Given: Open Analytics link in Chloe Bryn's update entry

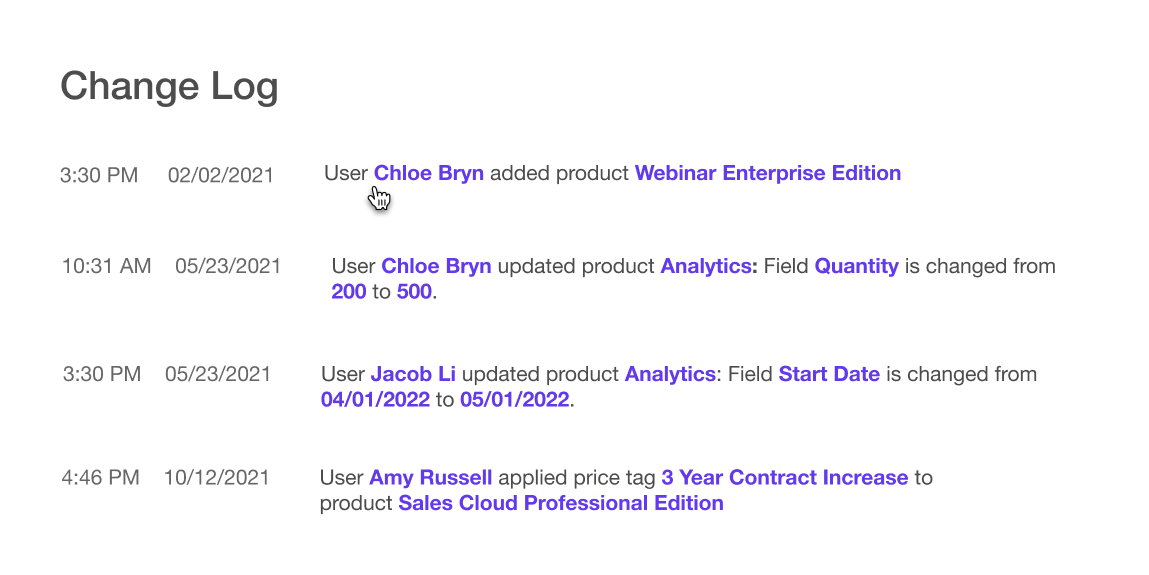Looking at the screenshot, I should [709, 266].
